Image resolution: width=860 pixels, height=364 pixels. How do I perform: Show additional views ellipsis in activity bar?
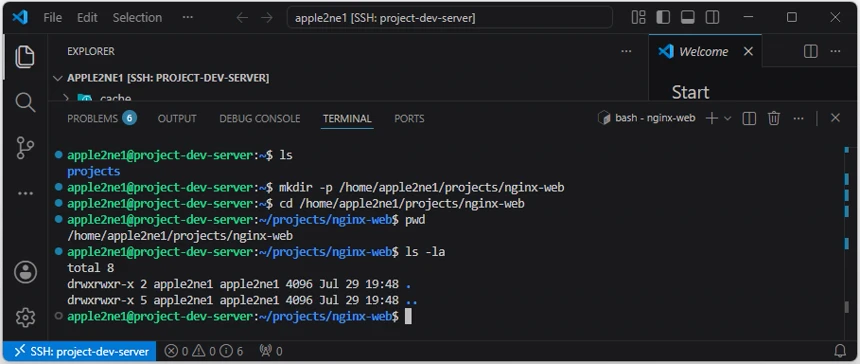[25, 194]
